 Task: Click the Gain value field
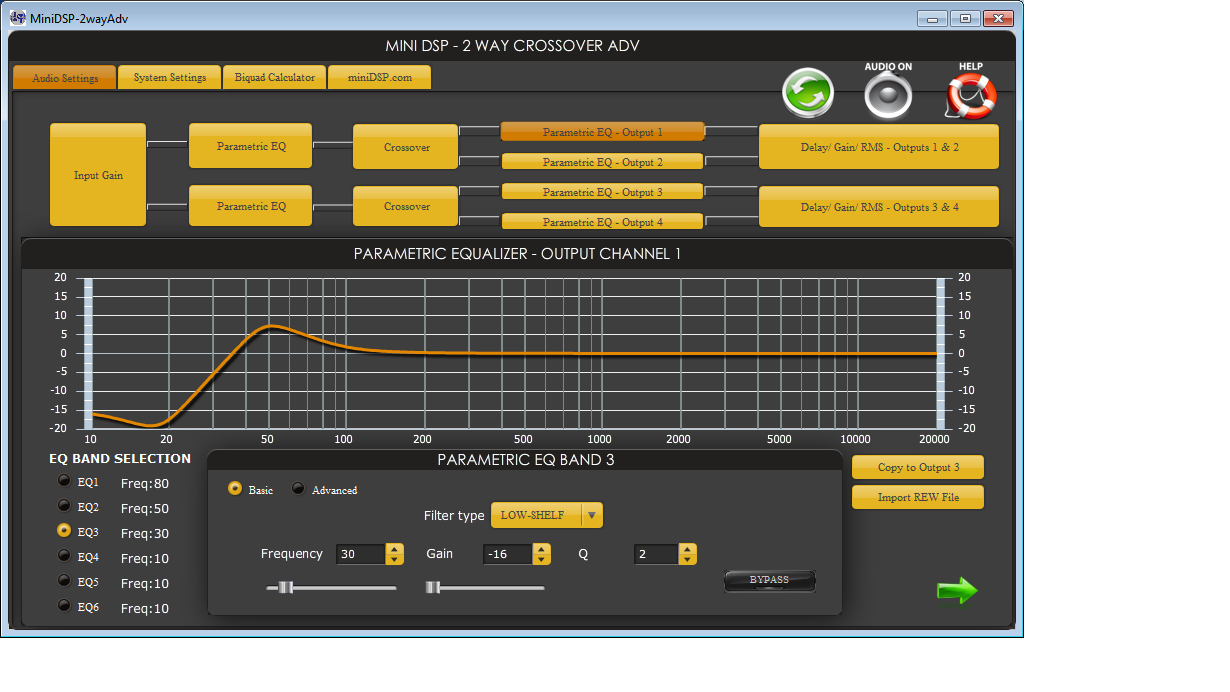click(x=507, y=554)
